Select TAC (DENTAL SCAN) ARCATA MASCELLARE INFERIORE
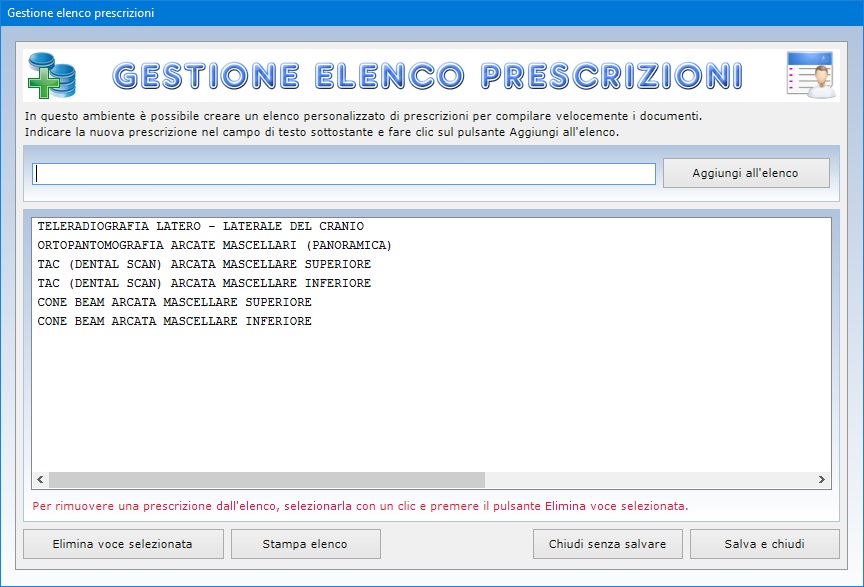 pos(204,283)
